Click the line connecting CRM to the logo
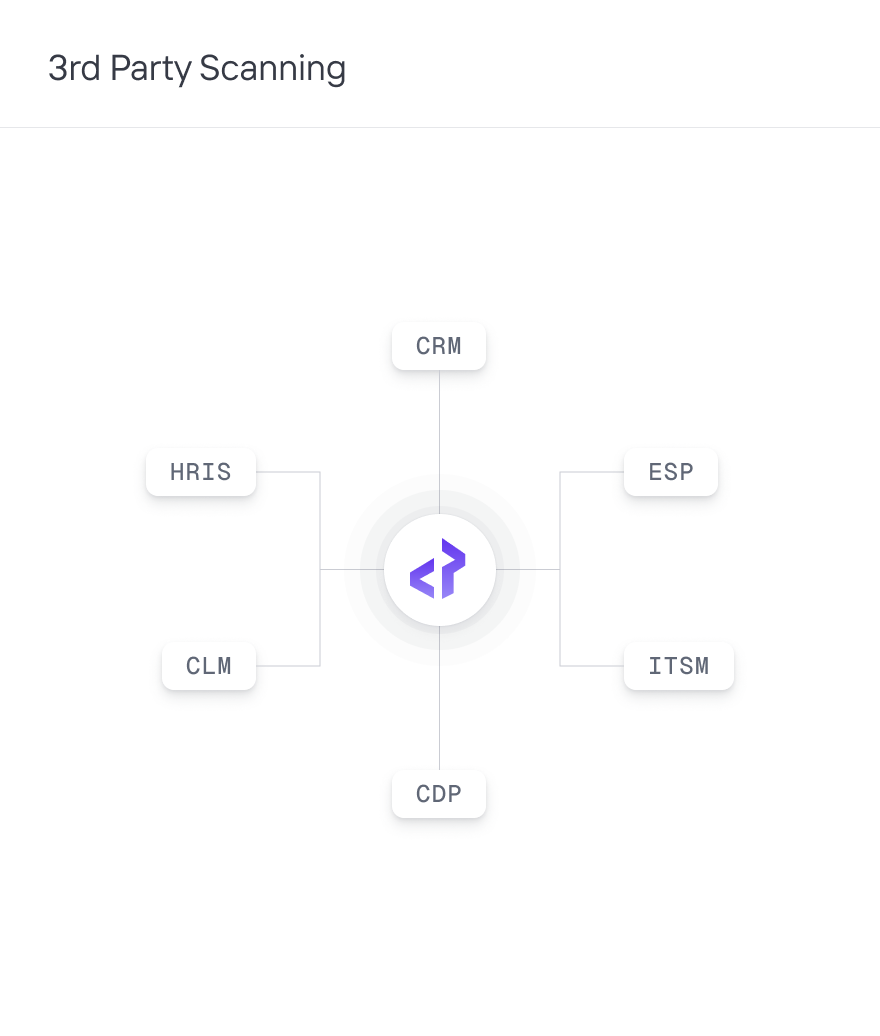The height and width of the screenshot is (1036, 880). click(439, 430)
